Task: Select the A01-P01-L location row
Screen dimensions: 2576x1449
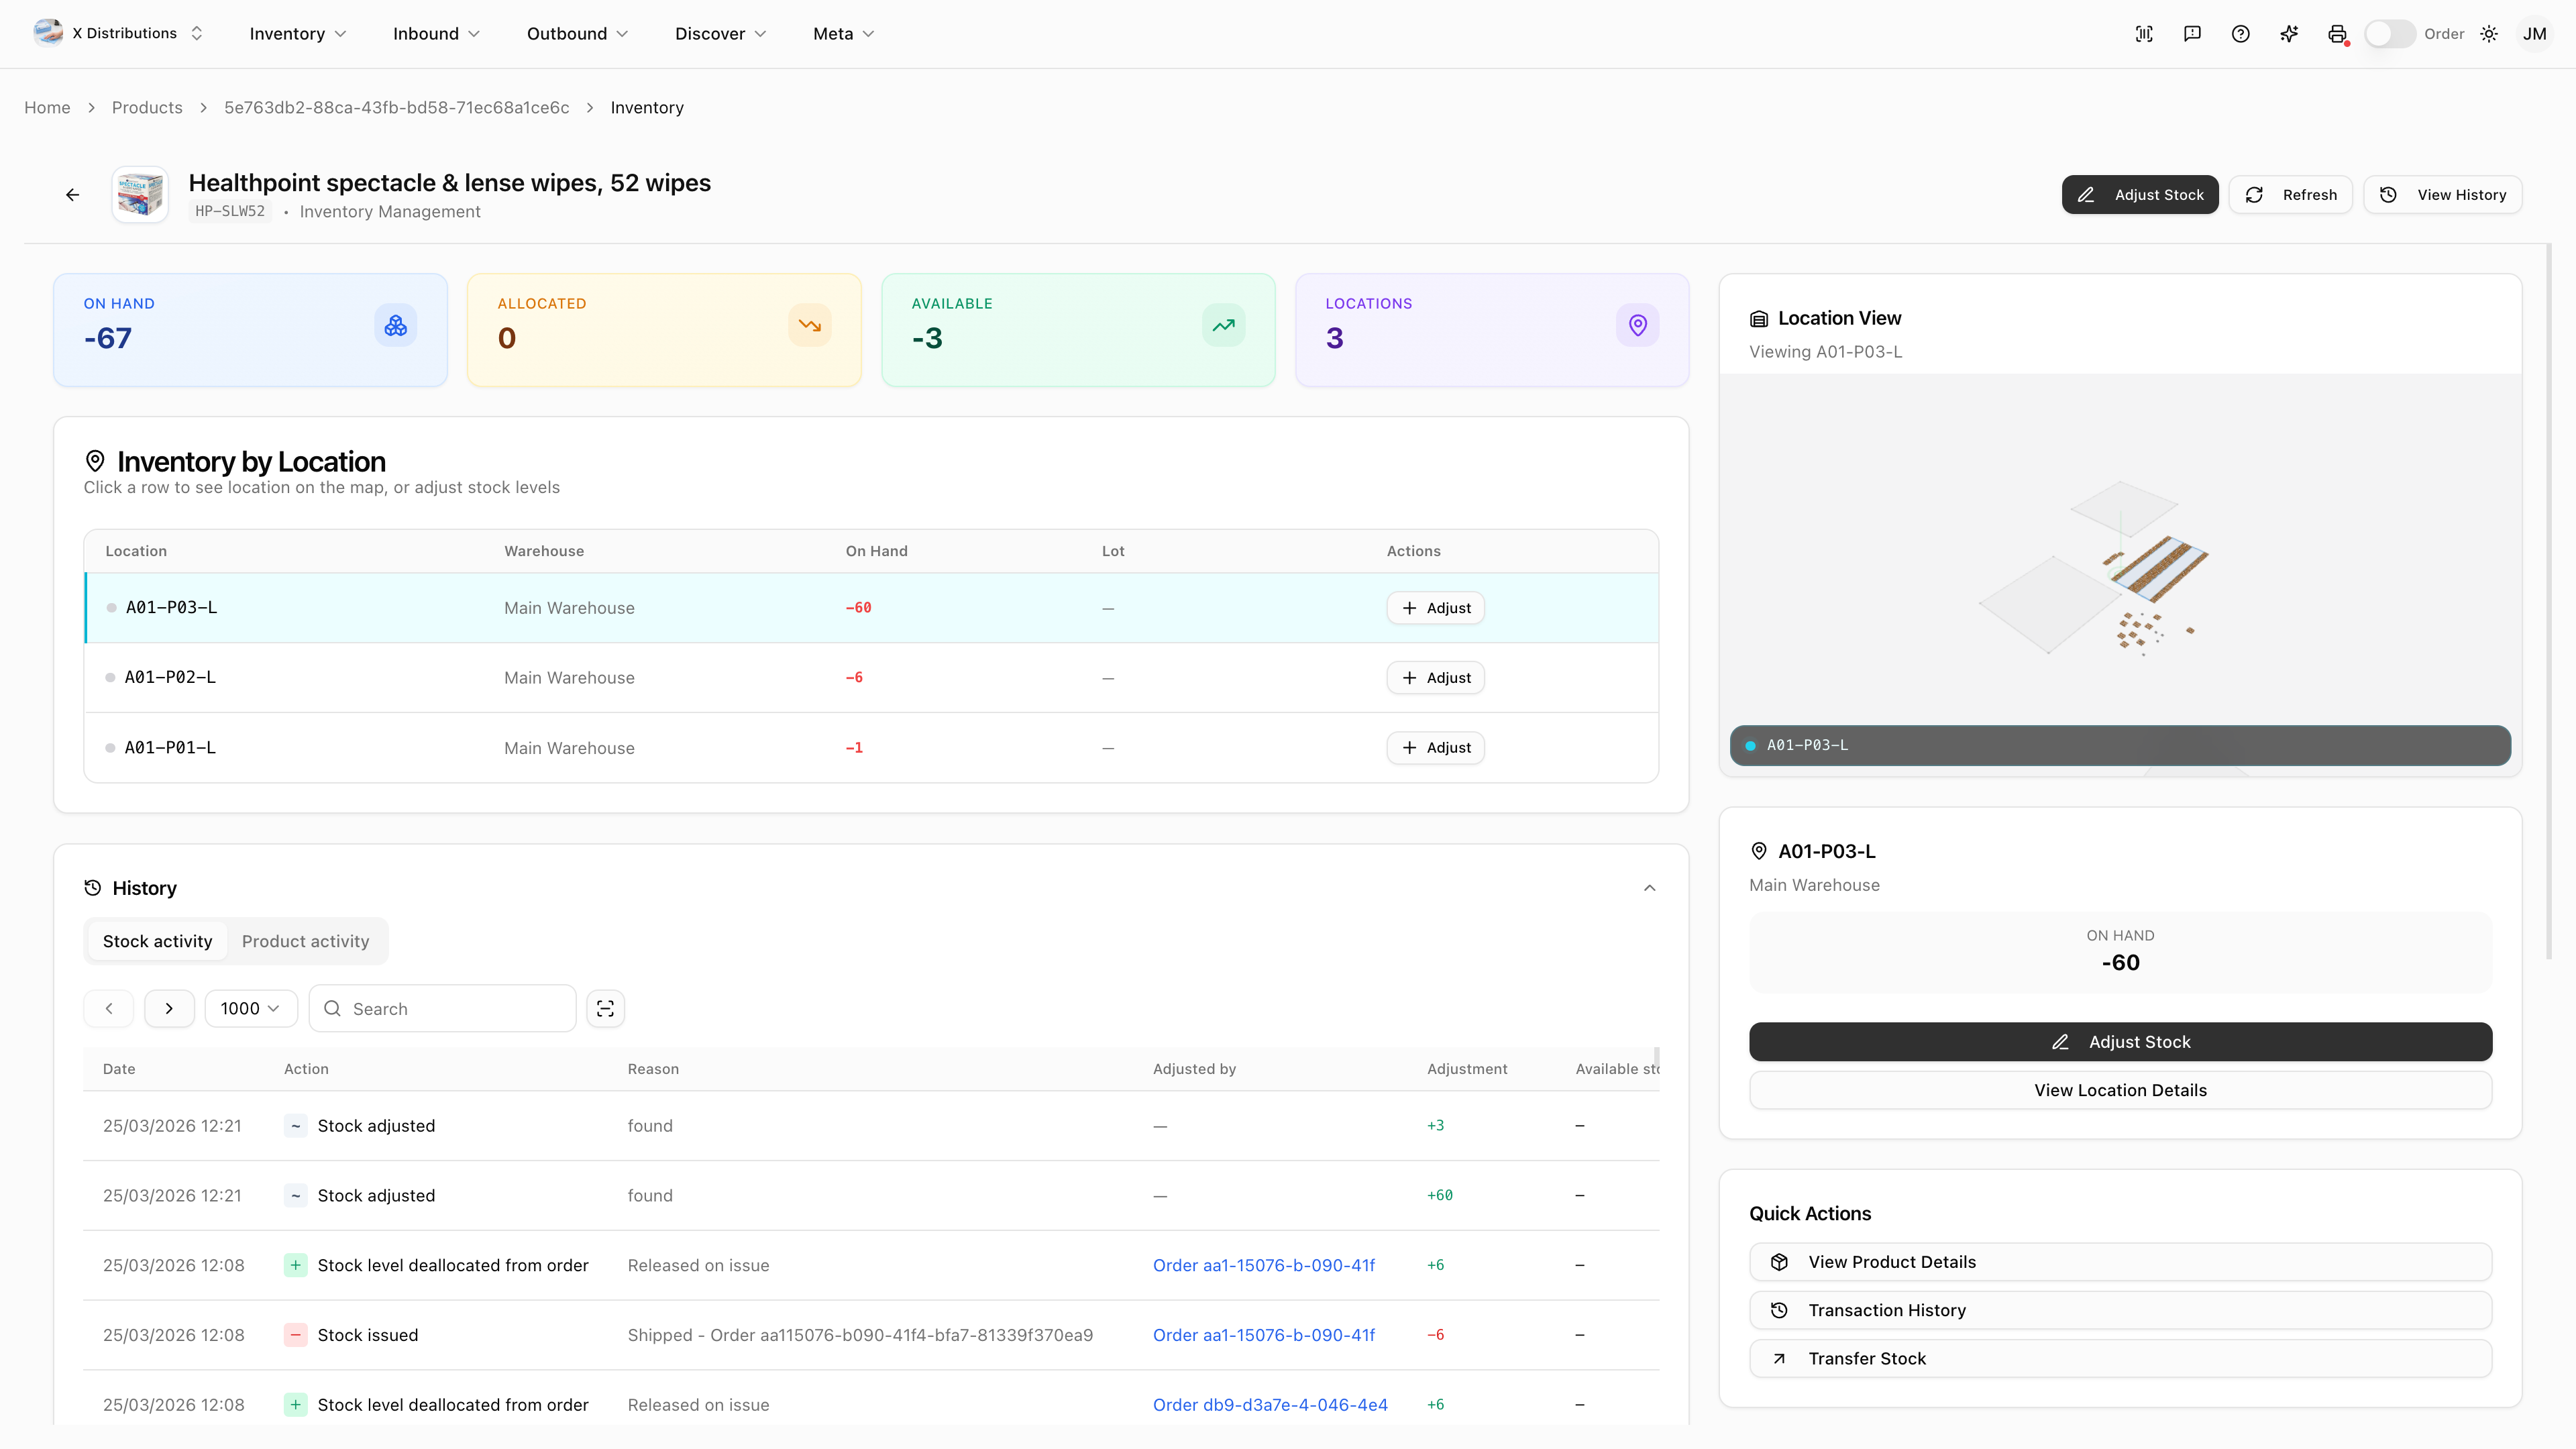Action: pyautogui.click(x=871, y=748)
